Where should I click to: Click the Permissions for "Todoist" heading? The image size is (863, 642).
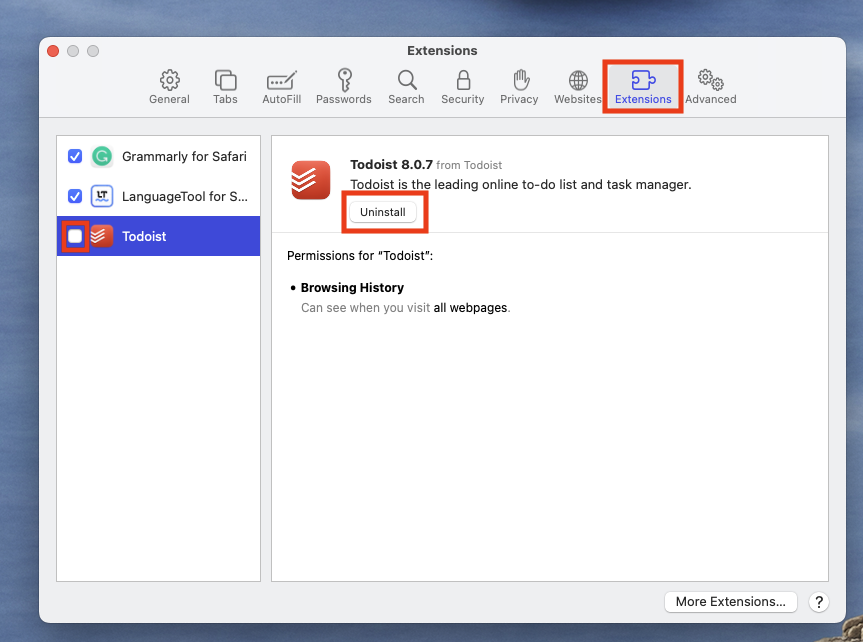(x=360, y=255)
